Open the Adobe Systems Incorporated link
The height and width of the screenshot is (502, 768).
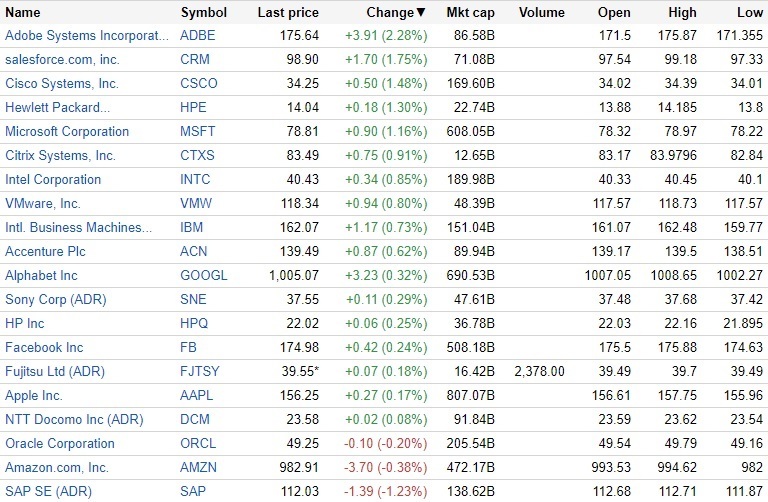87,35
